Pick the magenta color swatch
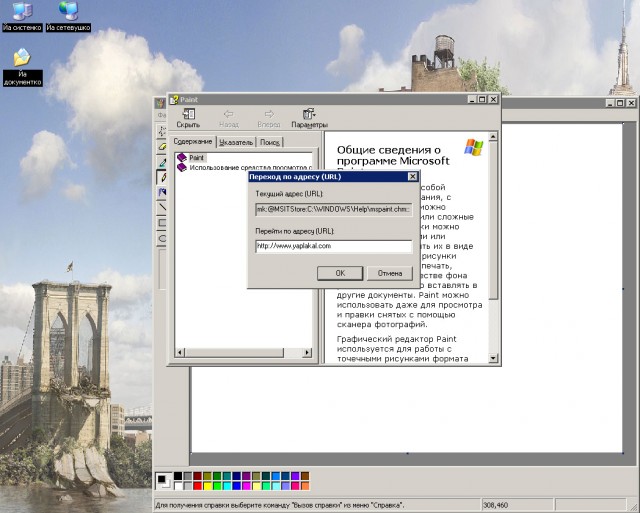640x513 pixels. [247, 486]
